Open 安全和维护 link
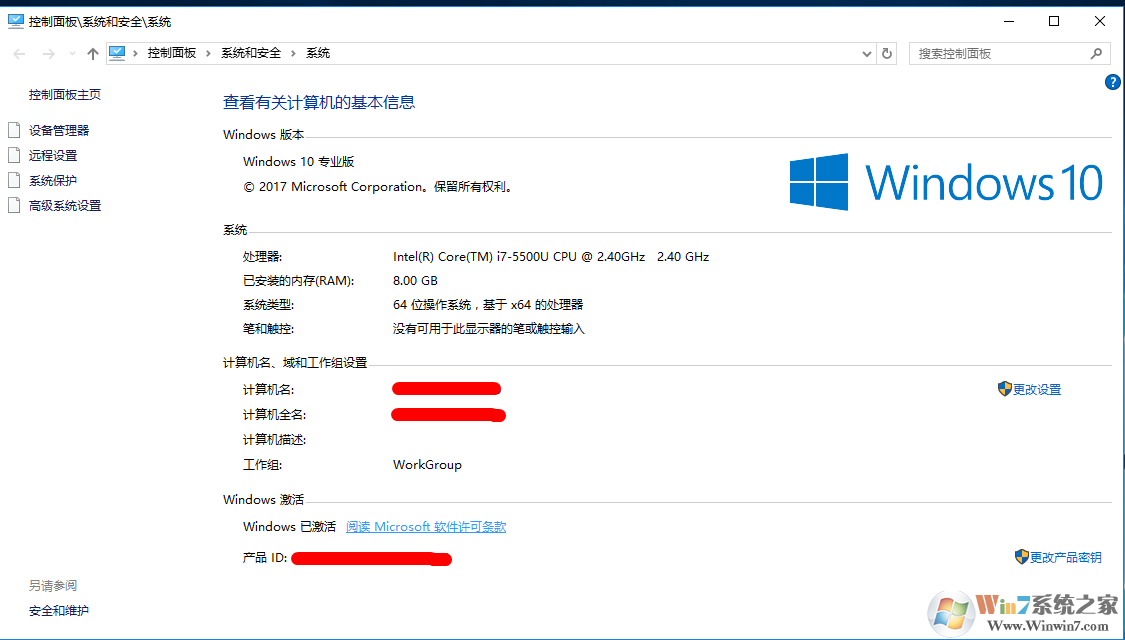 pyautogui.click(x=59, y=611)
